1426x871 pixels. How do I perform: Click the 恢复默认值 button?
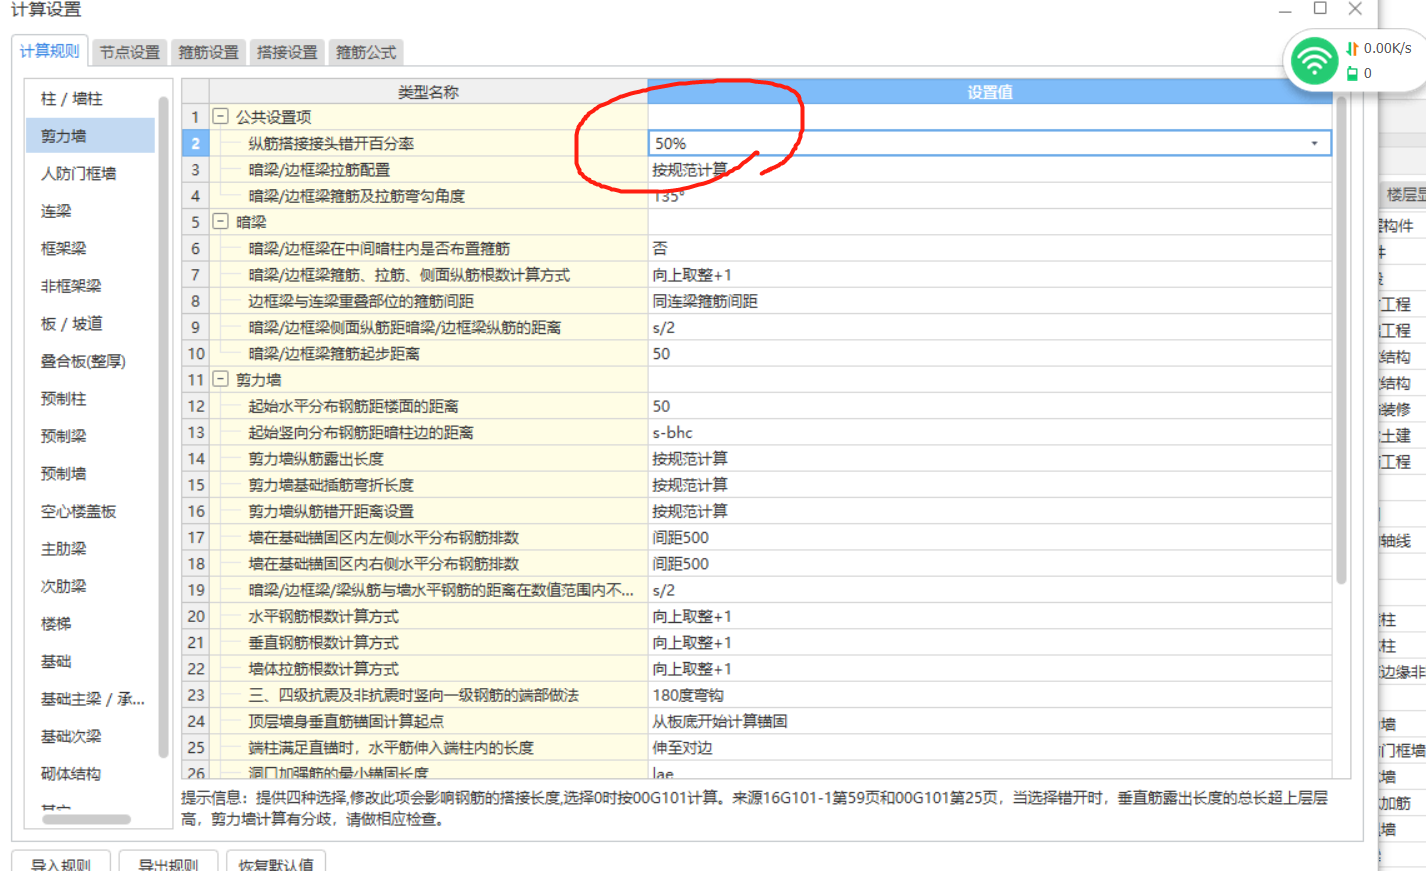pos(276,862)
